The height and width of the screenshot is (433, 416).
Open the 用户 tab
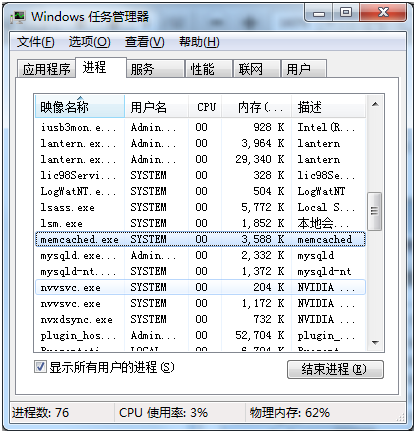(x=304, y=69)
